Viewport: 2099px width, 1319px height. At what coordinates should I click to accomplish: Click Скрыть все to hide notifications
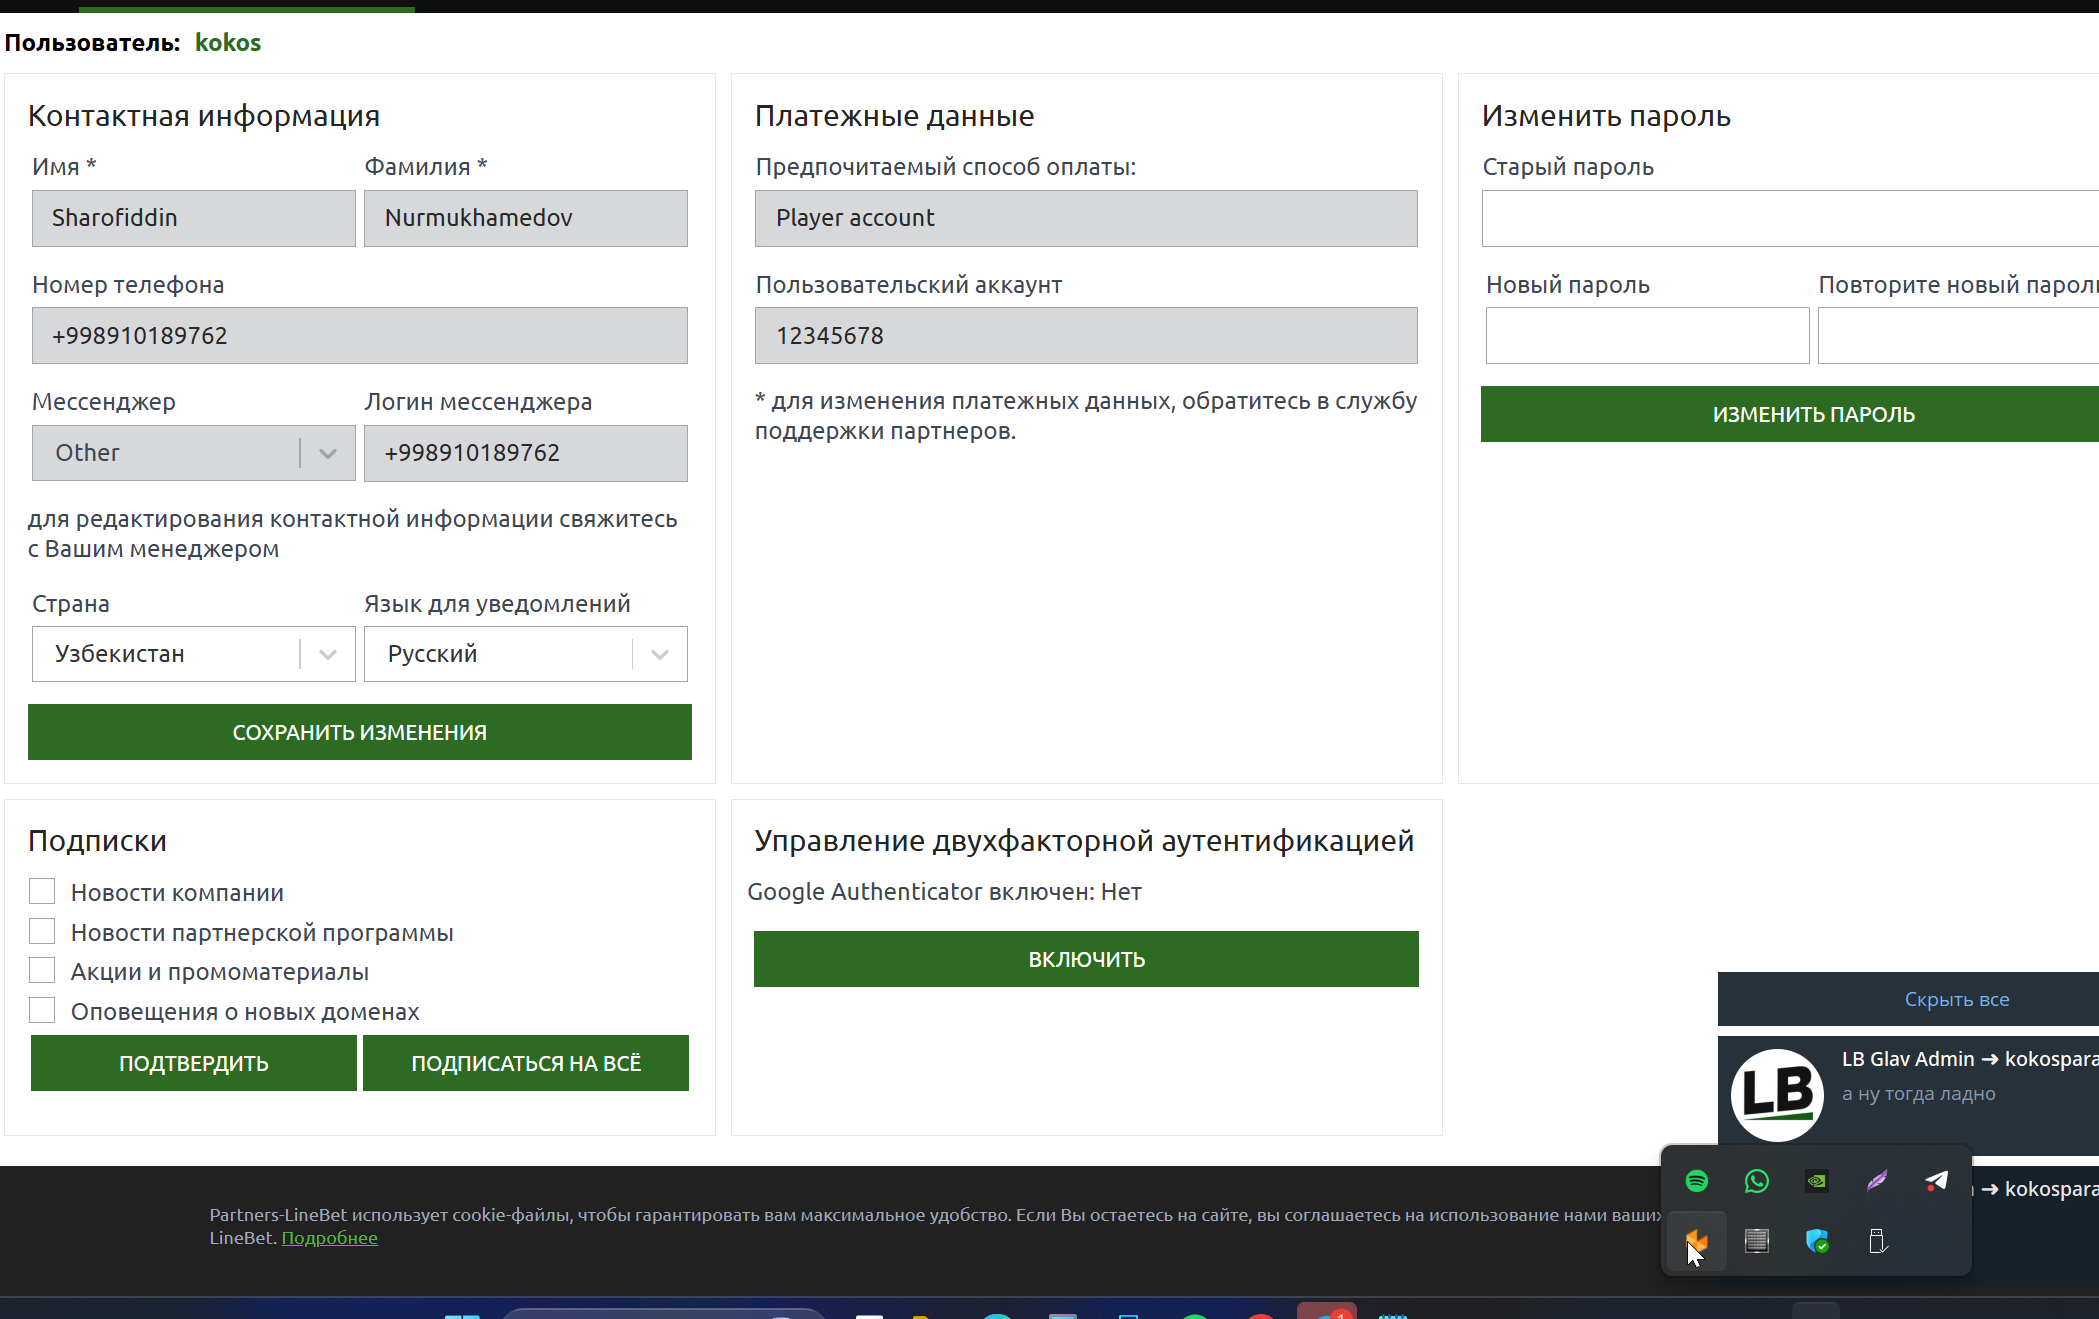point(1956,999)
